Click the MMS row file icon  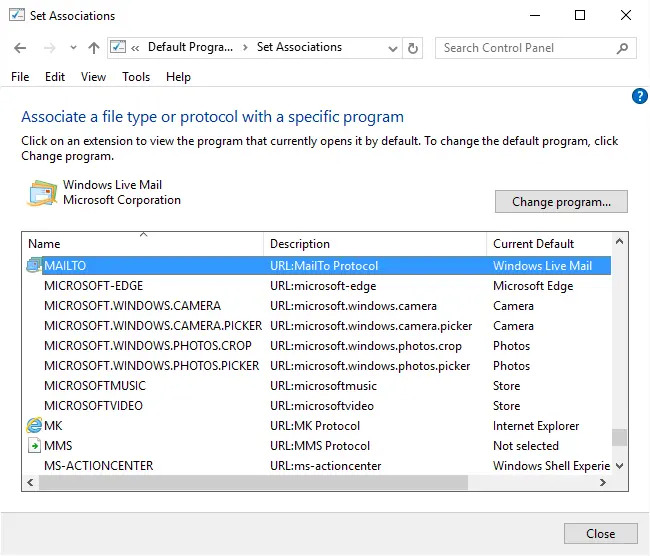[34, 446]
